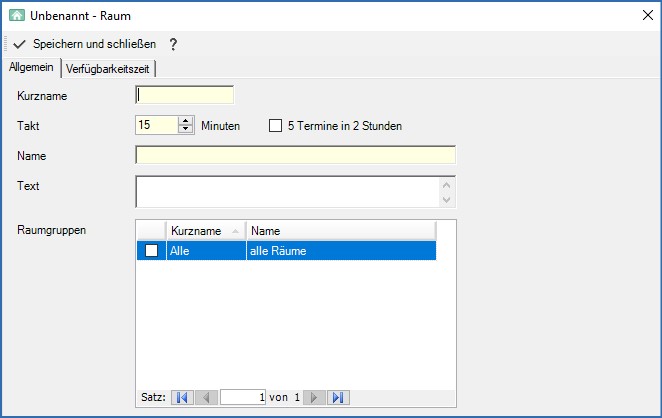Image resolution: width=662 pixels, height=418 pixels.
Task: Decrease Takt minutes with down arrow
Action: (185, 130)
